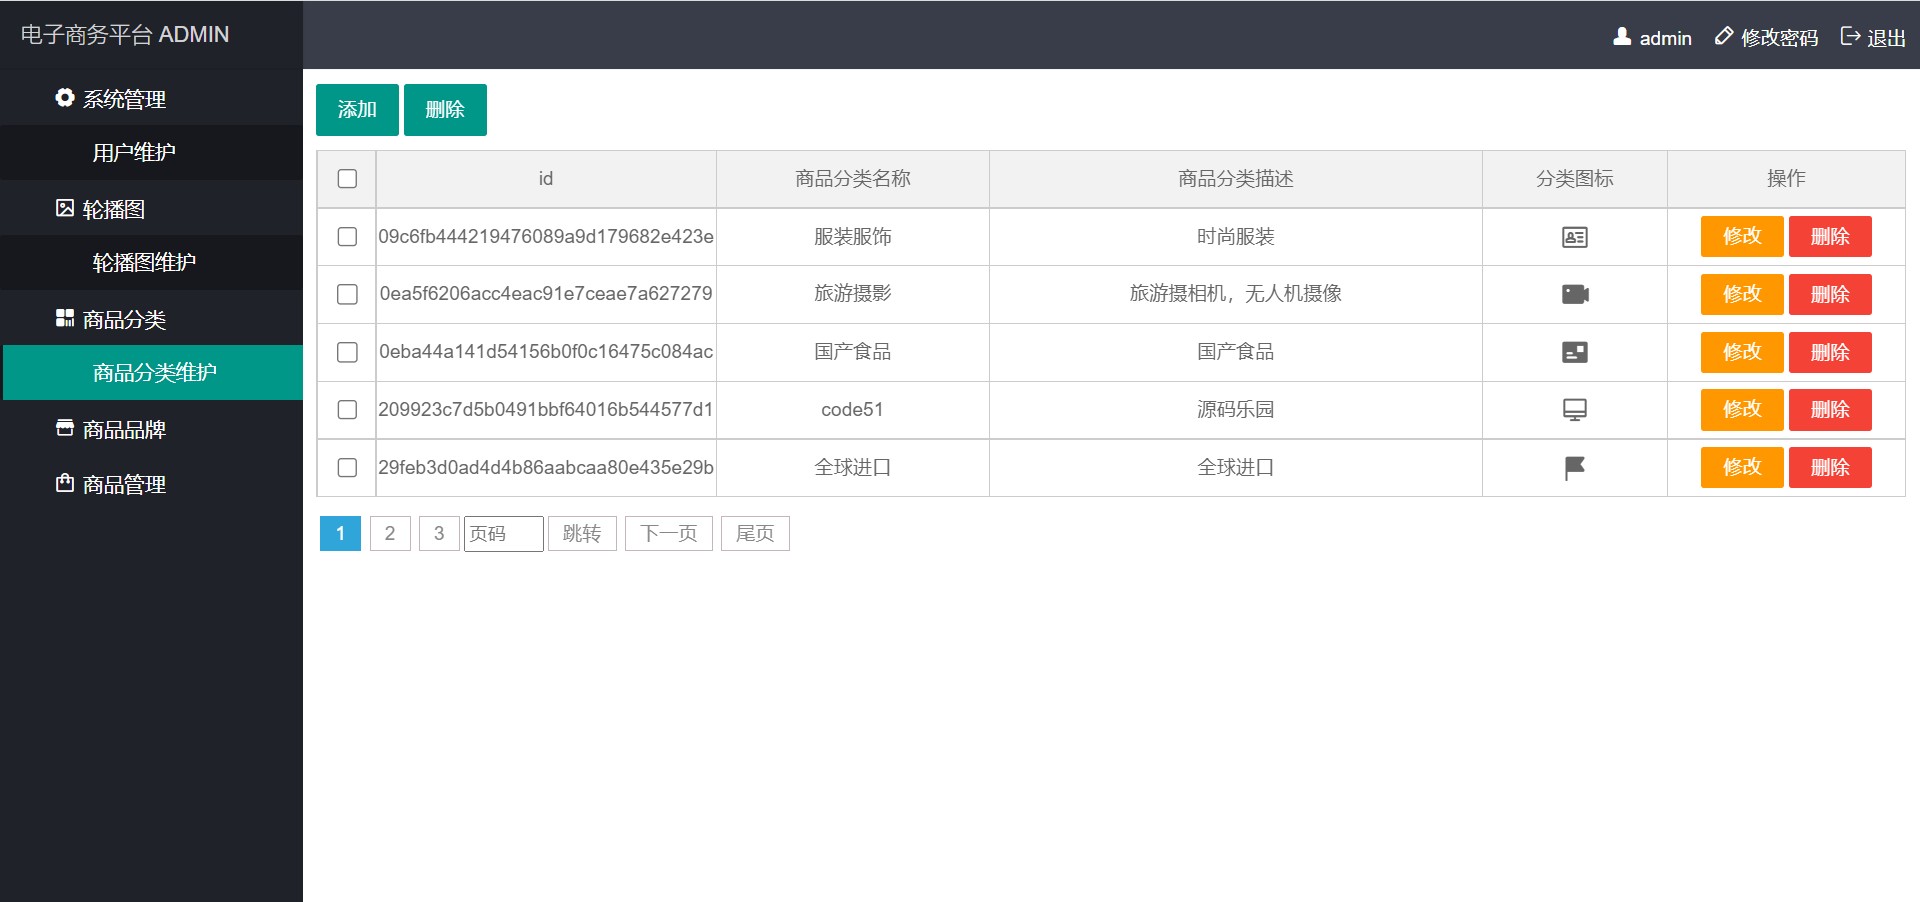Click the 时尚服装 description cell
Screen dimensions: 1920x902
[x=1236, y=237]
